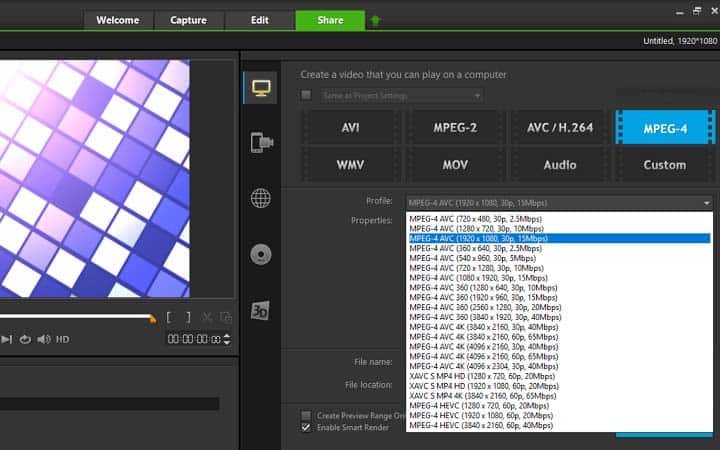The height and width of the screenshot is (450, 720).
Task: Jump to end of clip
Action: [6, 339]
